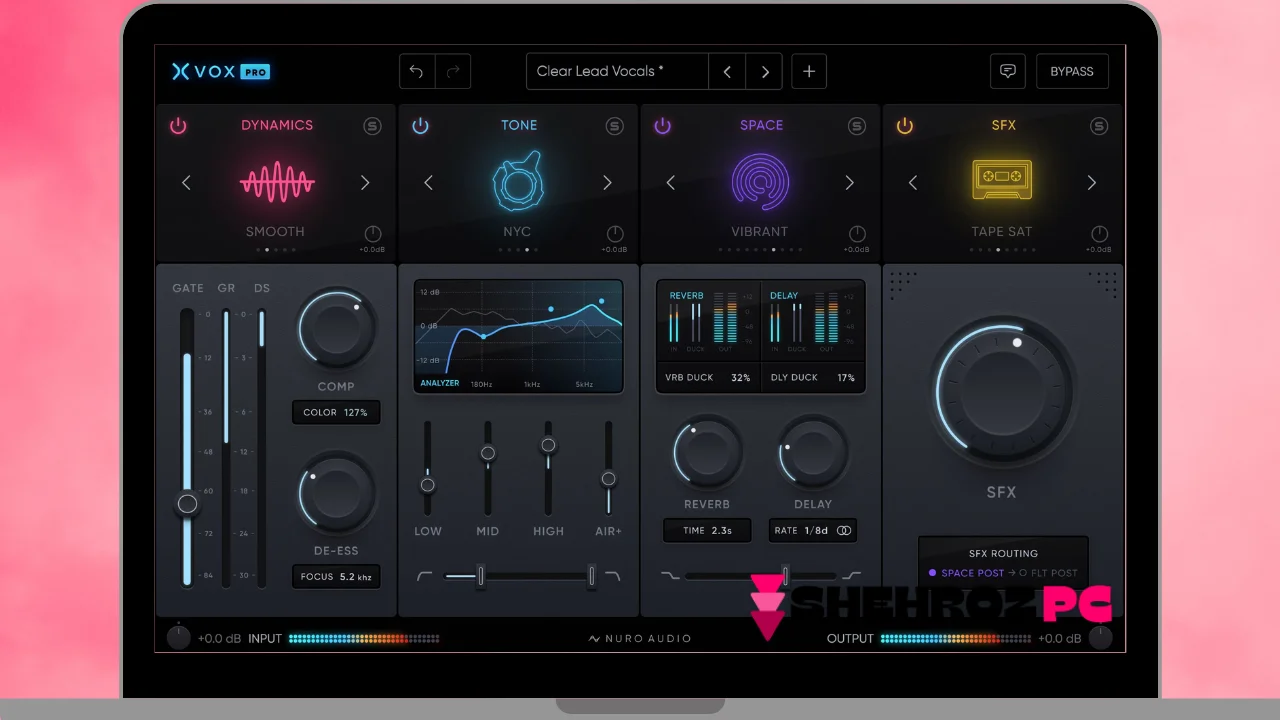This screenshot has width=1280, height=720.
Task: Click the LOW EQ band slider
Action: coord(427,485)
